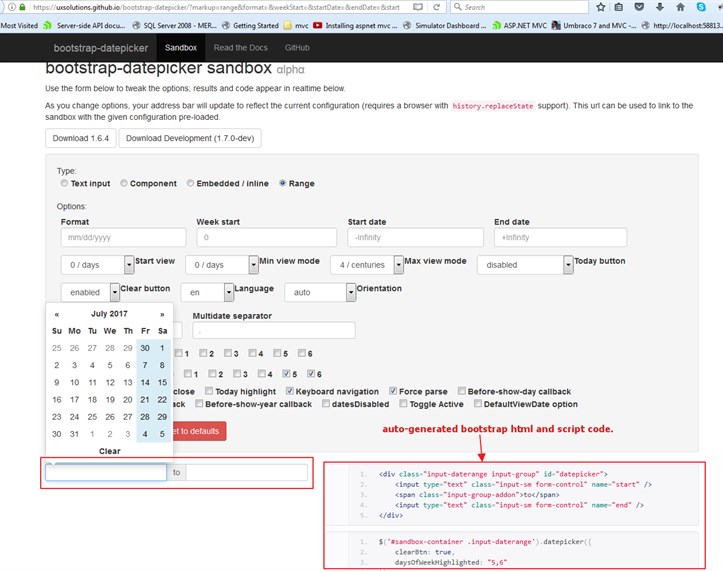
Task: Pick day 15 in the calendar
Action: pos(162,382)
